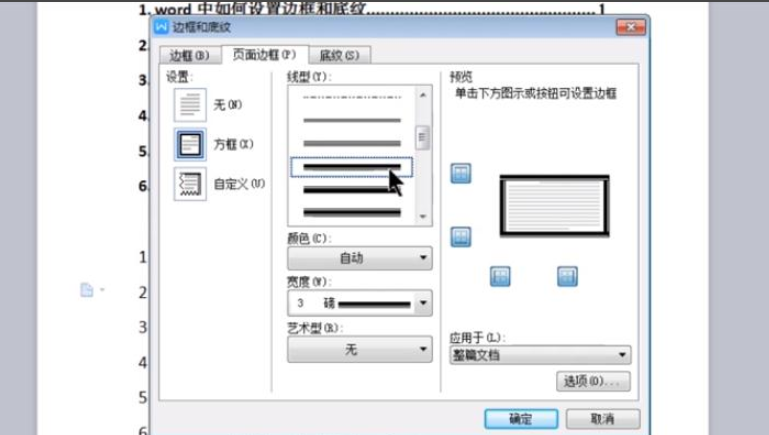
Task: Confirm with the 确定 button
Action: (x=521, y=419)
